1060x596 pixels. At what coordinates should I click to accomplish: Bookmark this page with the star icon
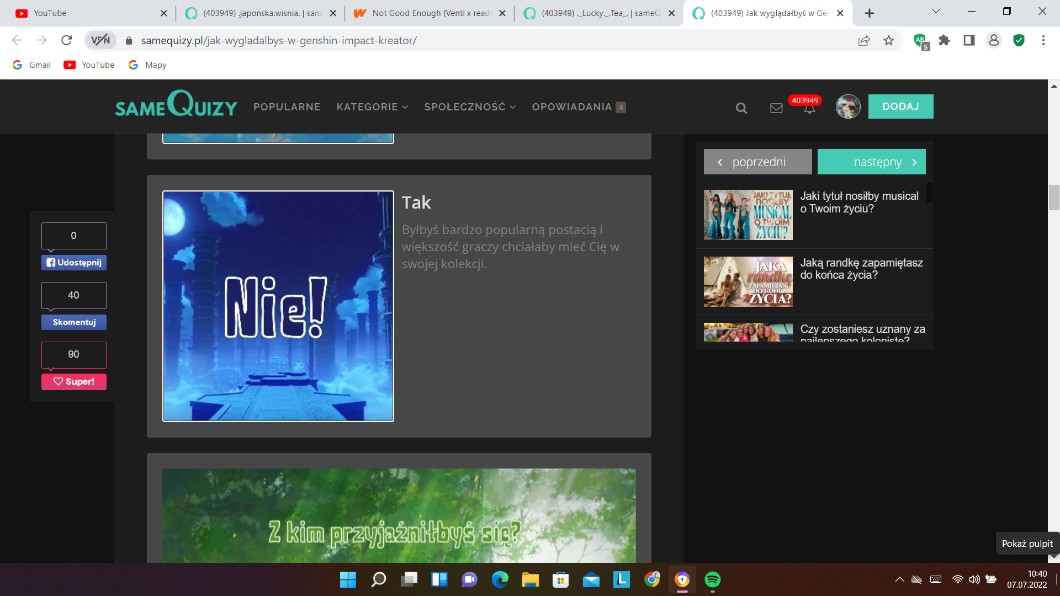[889, 40]
